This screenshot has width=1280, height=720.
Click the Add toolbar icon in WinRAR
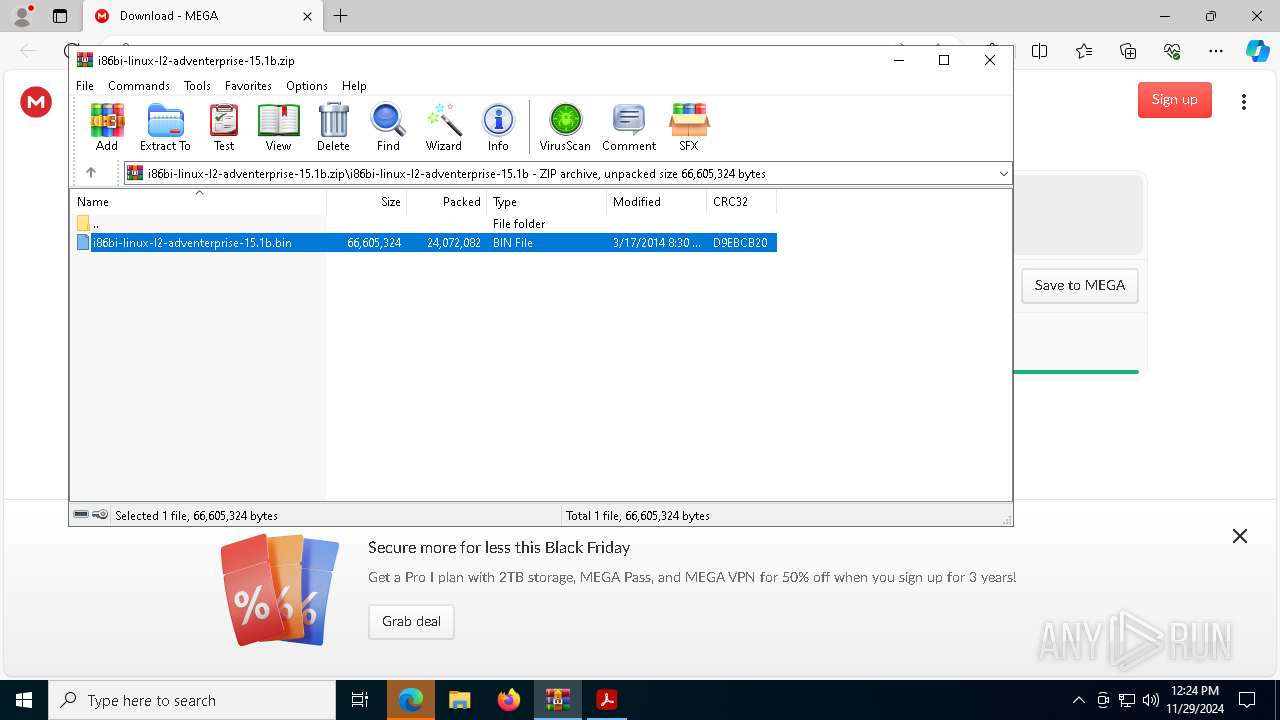point(107,127)
